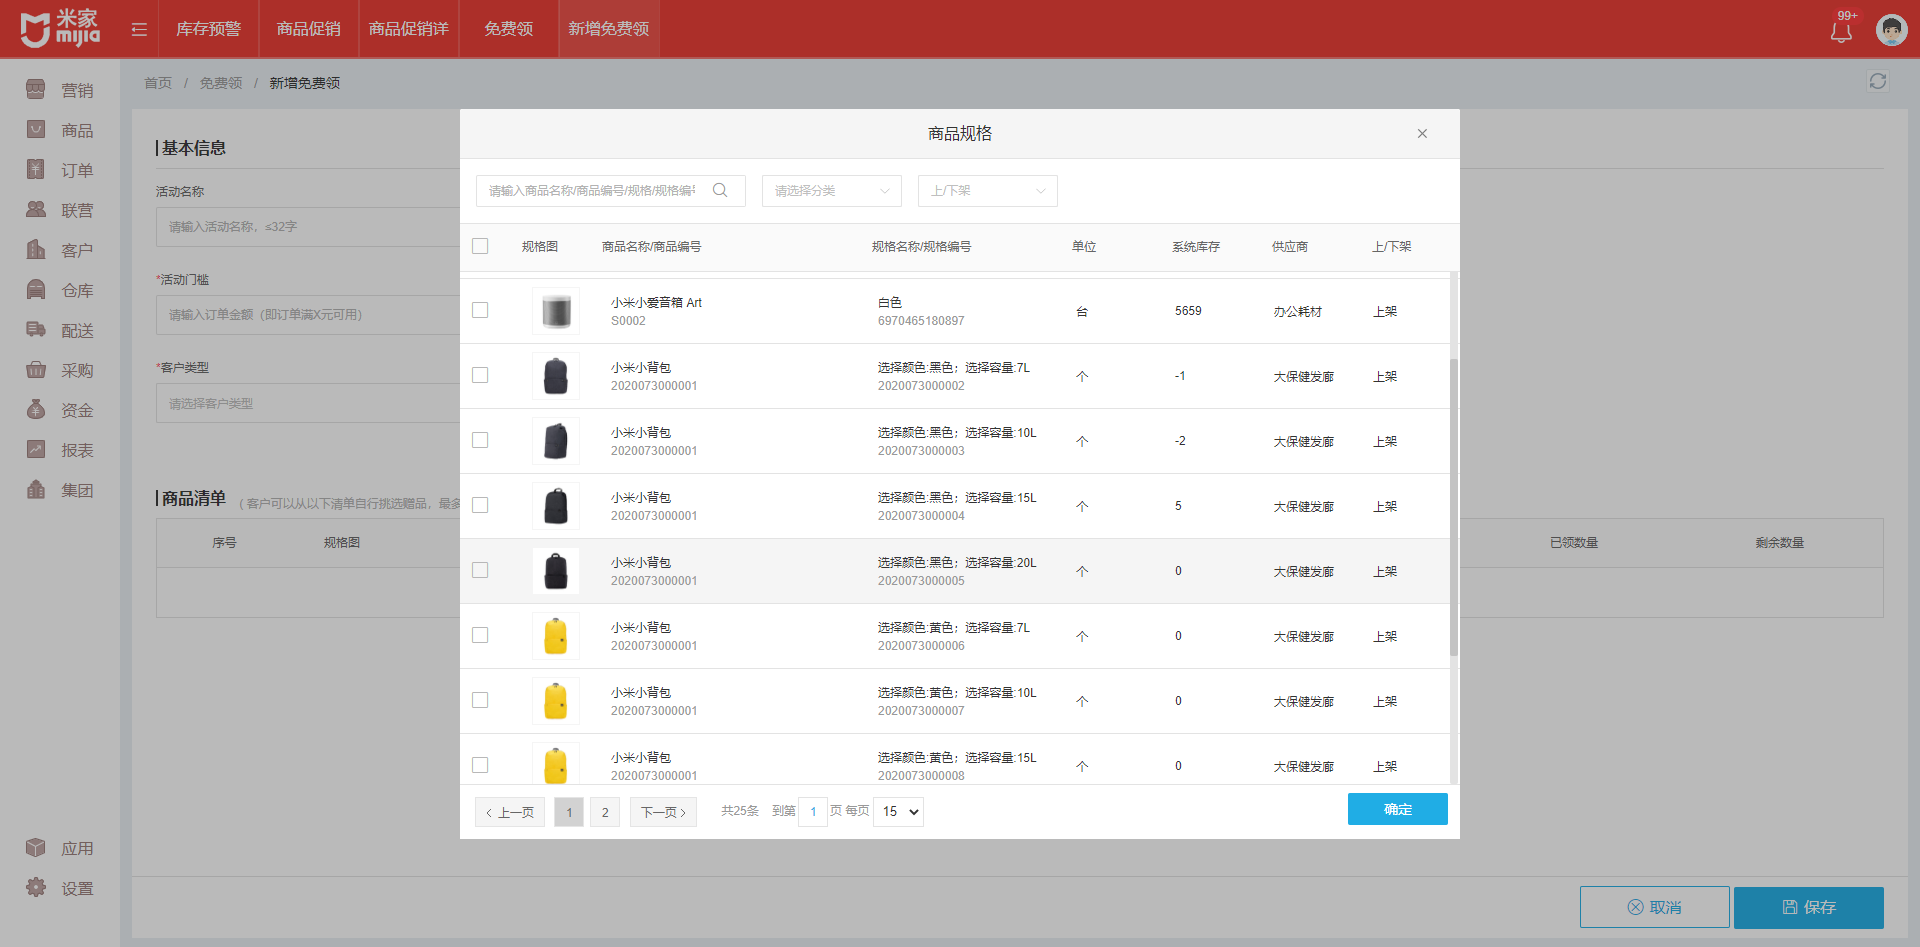
Task: Open the 配送 delivery truck sidebar icon
Action: click(x=36, y=330)
